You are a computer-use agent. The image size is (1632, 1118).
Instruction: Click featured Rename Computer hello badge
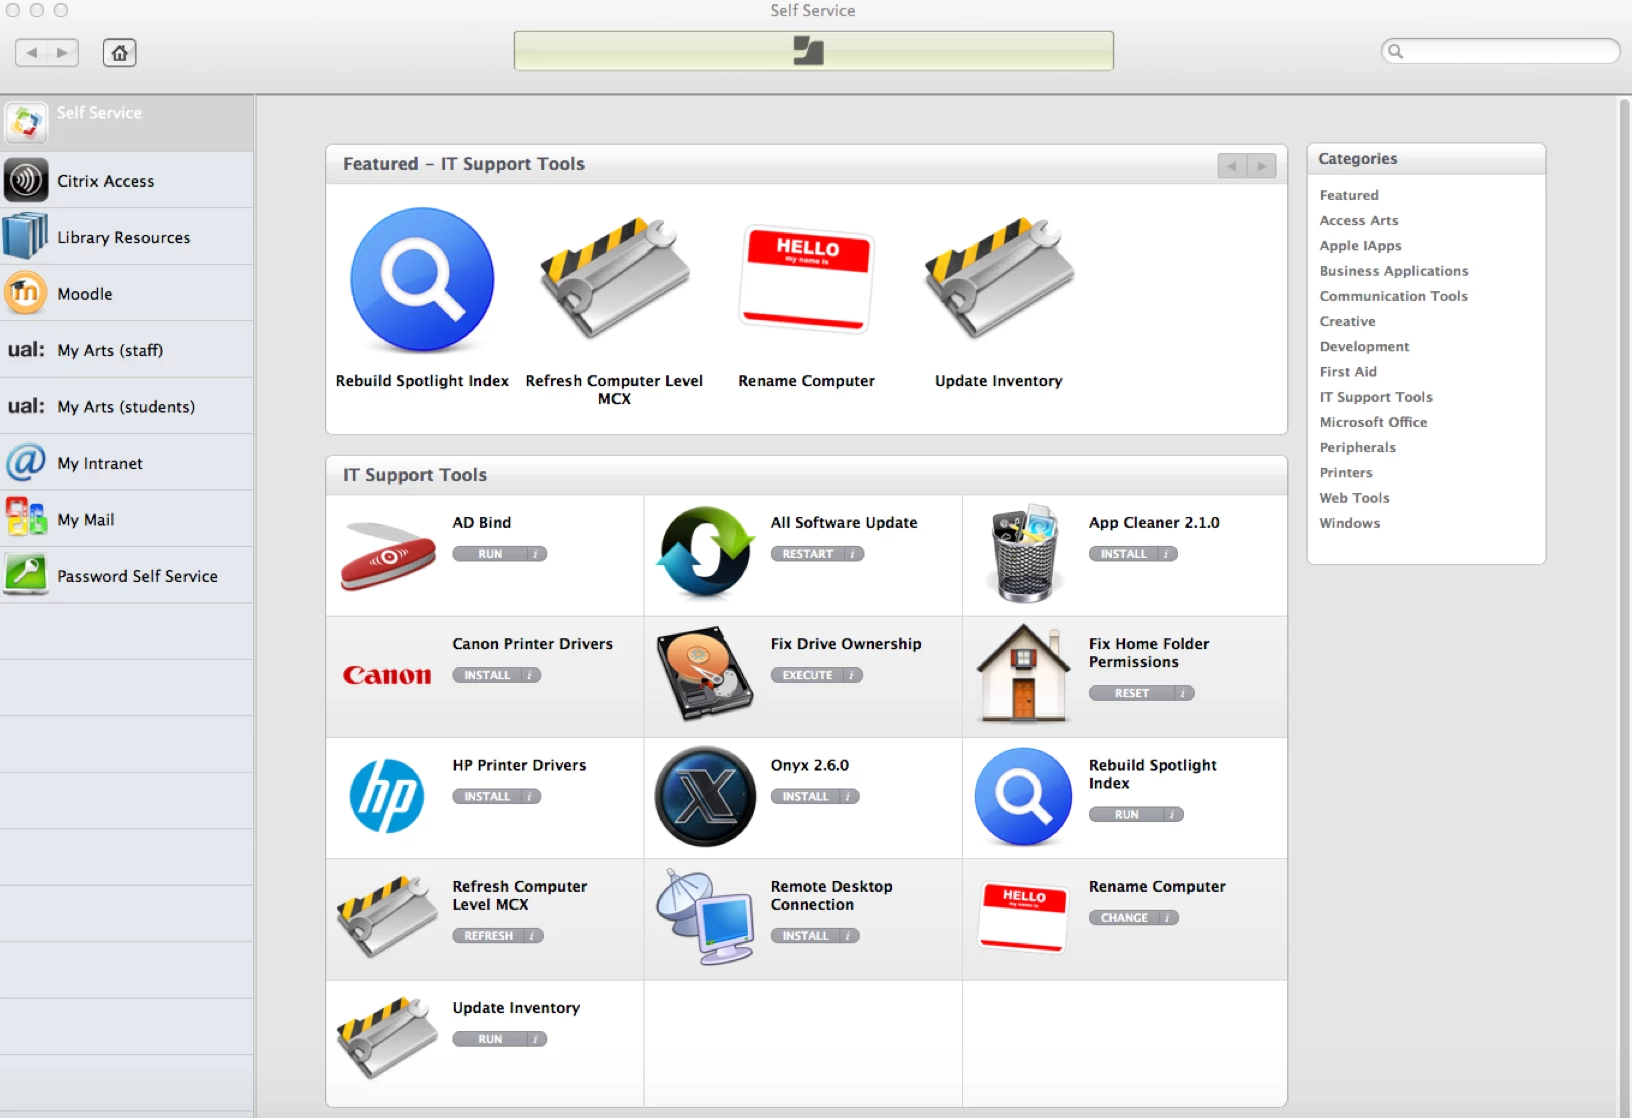(x=806, y=278)
